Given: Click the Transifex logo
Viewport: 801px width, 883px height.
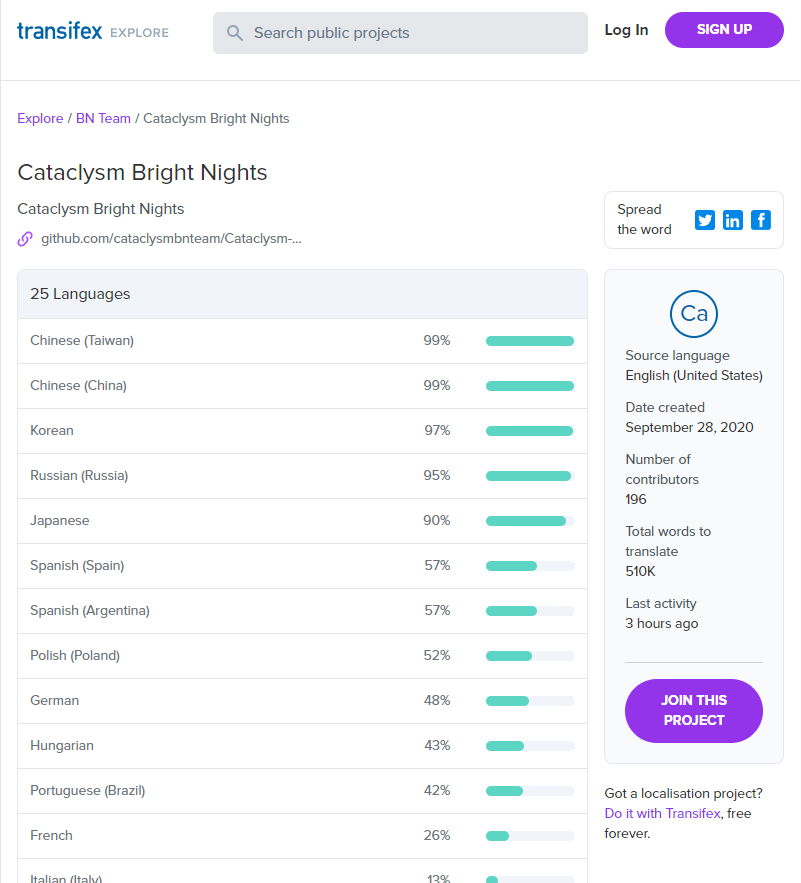Looking at the screenshot, I should [x=60, y=31].
